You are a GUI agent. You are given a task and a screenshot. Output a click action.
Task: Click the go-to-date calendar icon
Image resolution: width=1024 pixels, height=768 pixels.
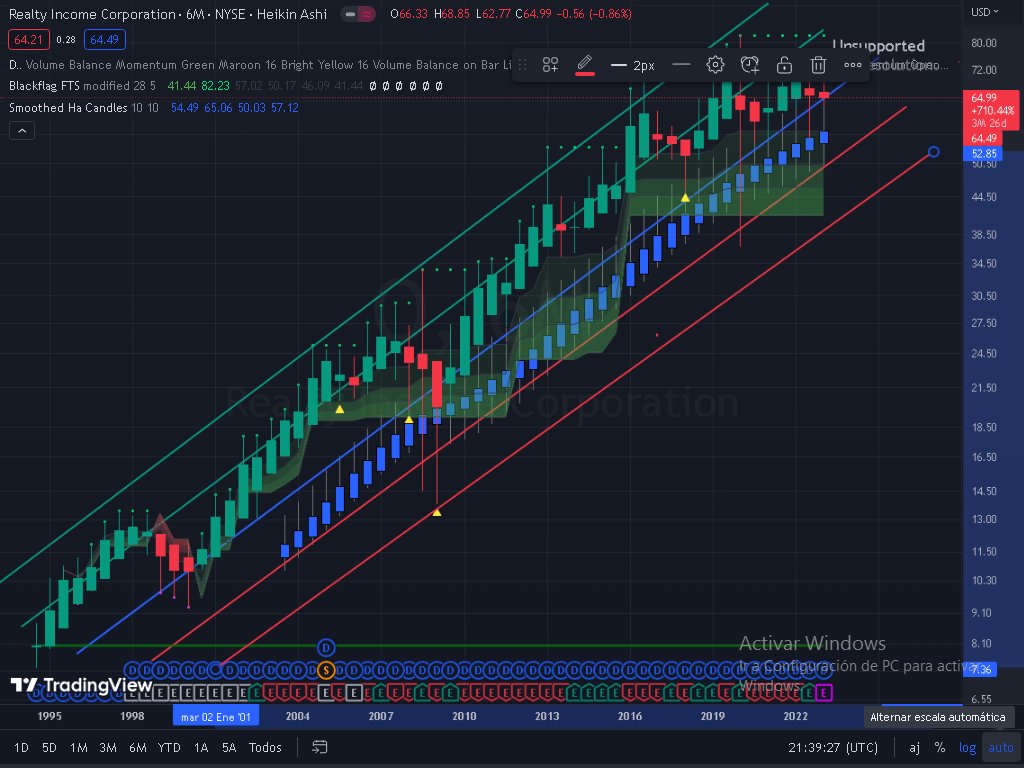pyautogui.click(x=319, y=747)
